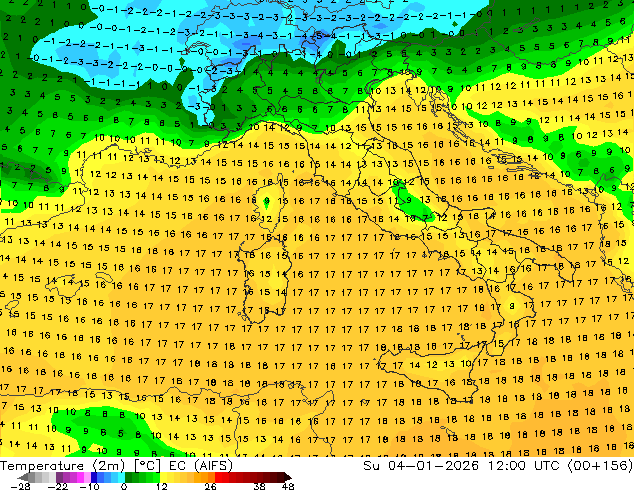
Task: Click the bright yellow legend swatch at 12
Action: 163,477
